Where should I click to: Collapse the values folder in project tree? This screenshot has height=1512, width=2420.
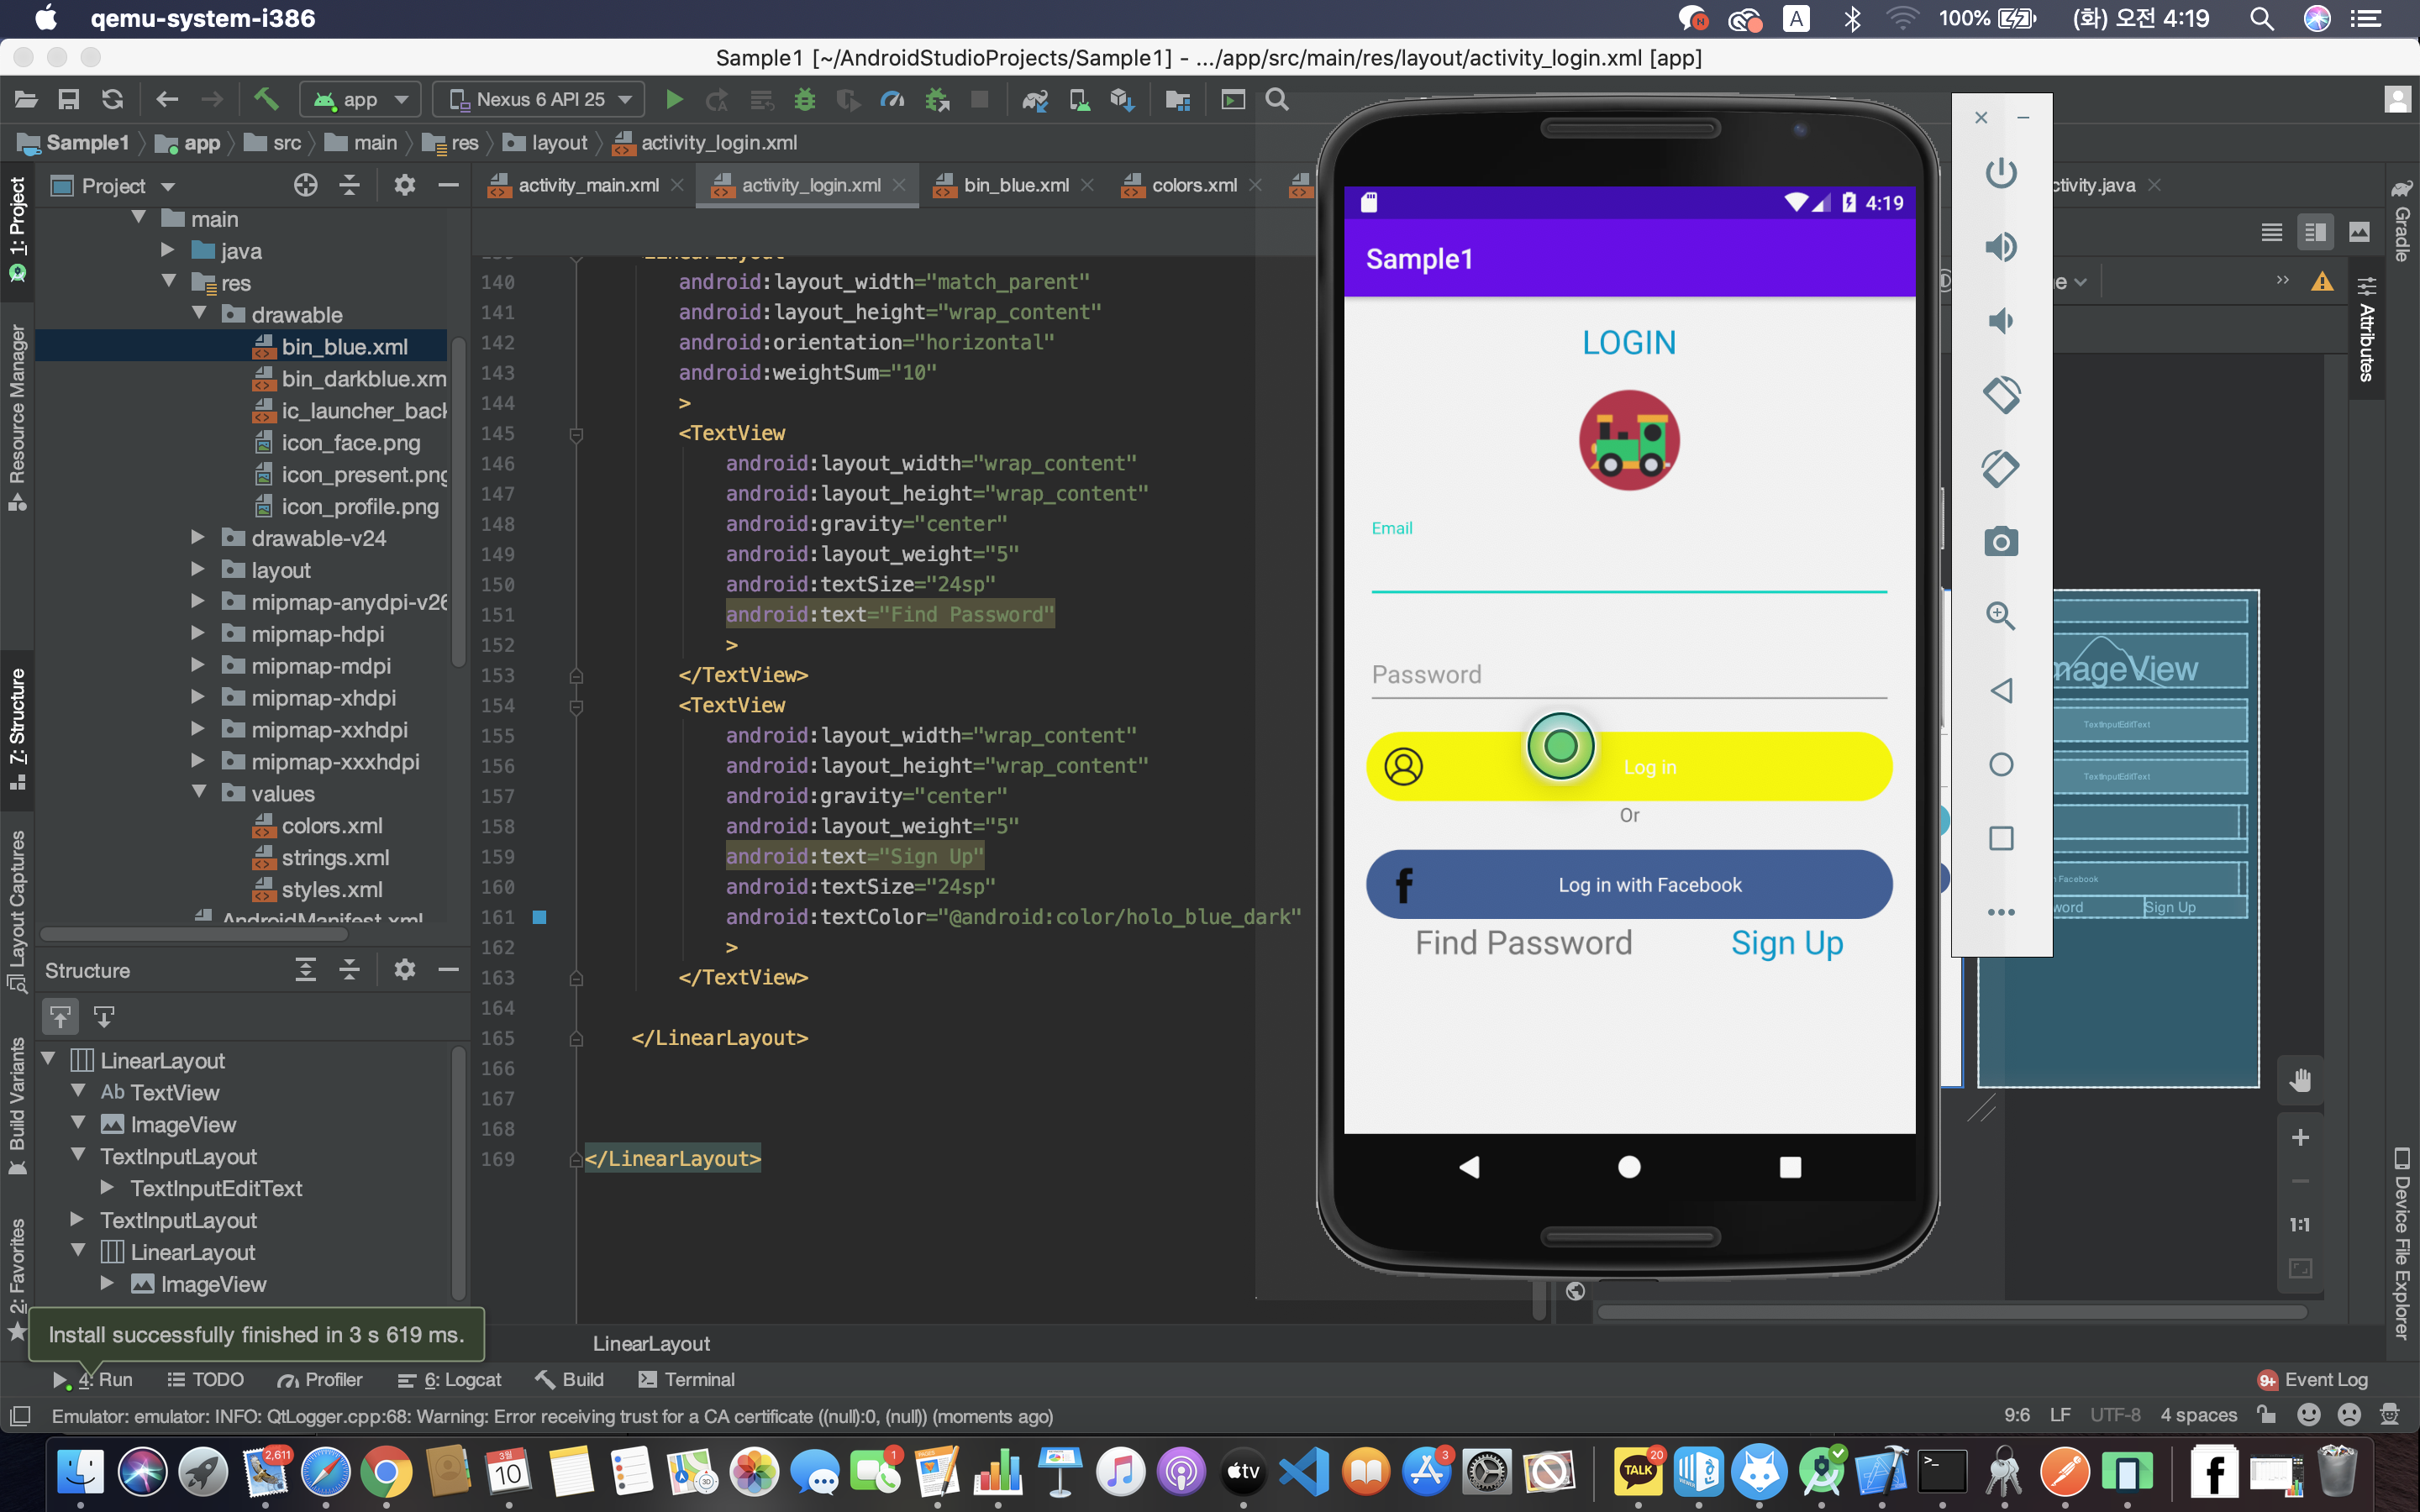click(198, 793)
